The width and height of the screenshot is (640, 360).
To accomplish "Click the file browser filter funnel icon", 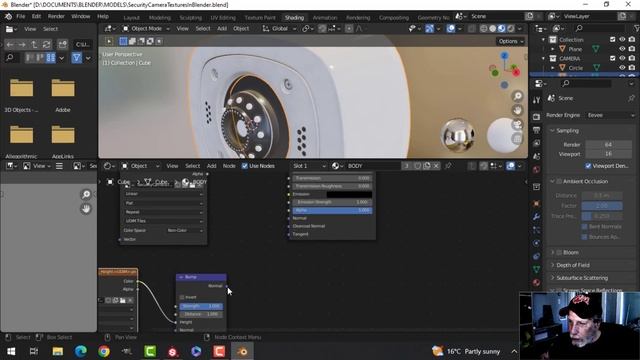I will [76, 58].
